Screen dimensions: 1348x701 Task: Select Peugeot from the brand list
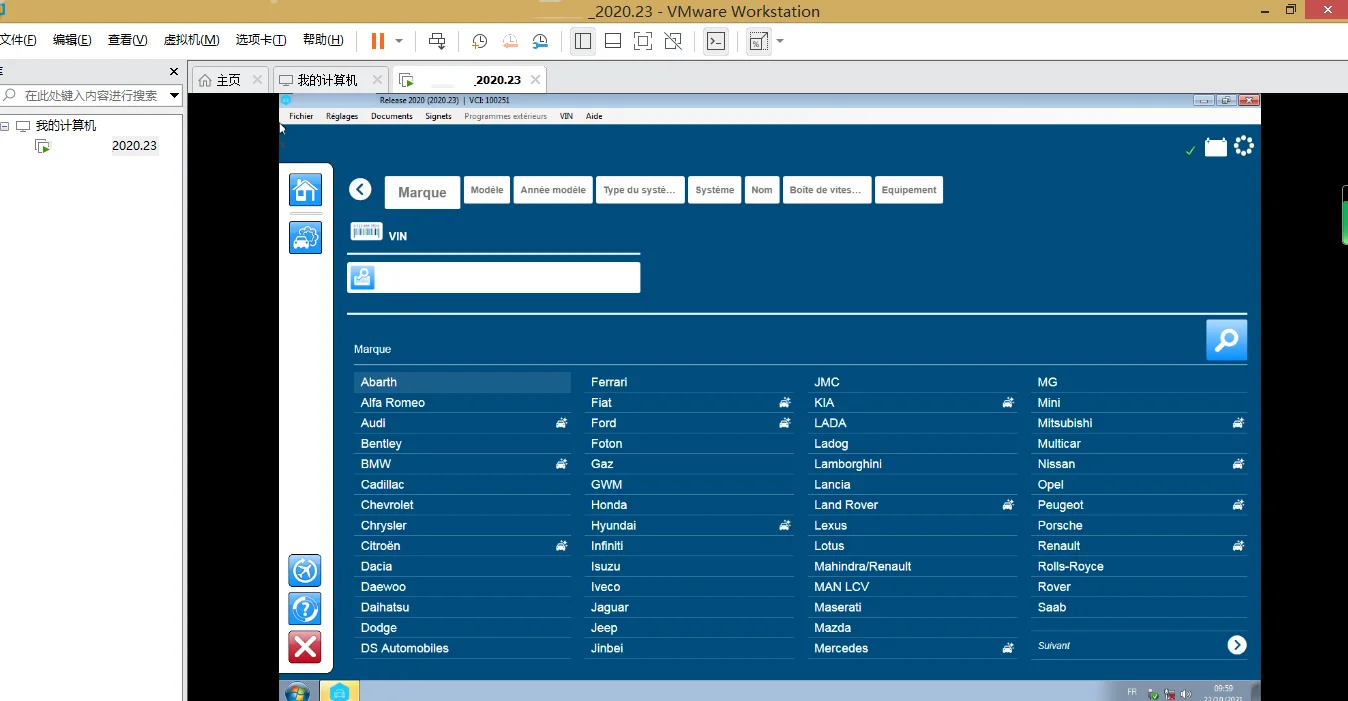[x=1060, y=505]
